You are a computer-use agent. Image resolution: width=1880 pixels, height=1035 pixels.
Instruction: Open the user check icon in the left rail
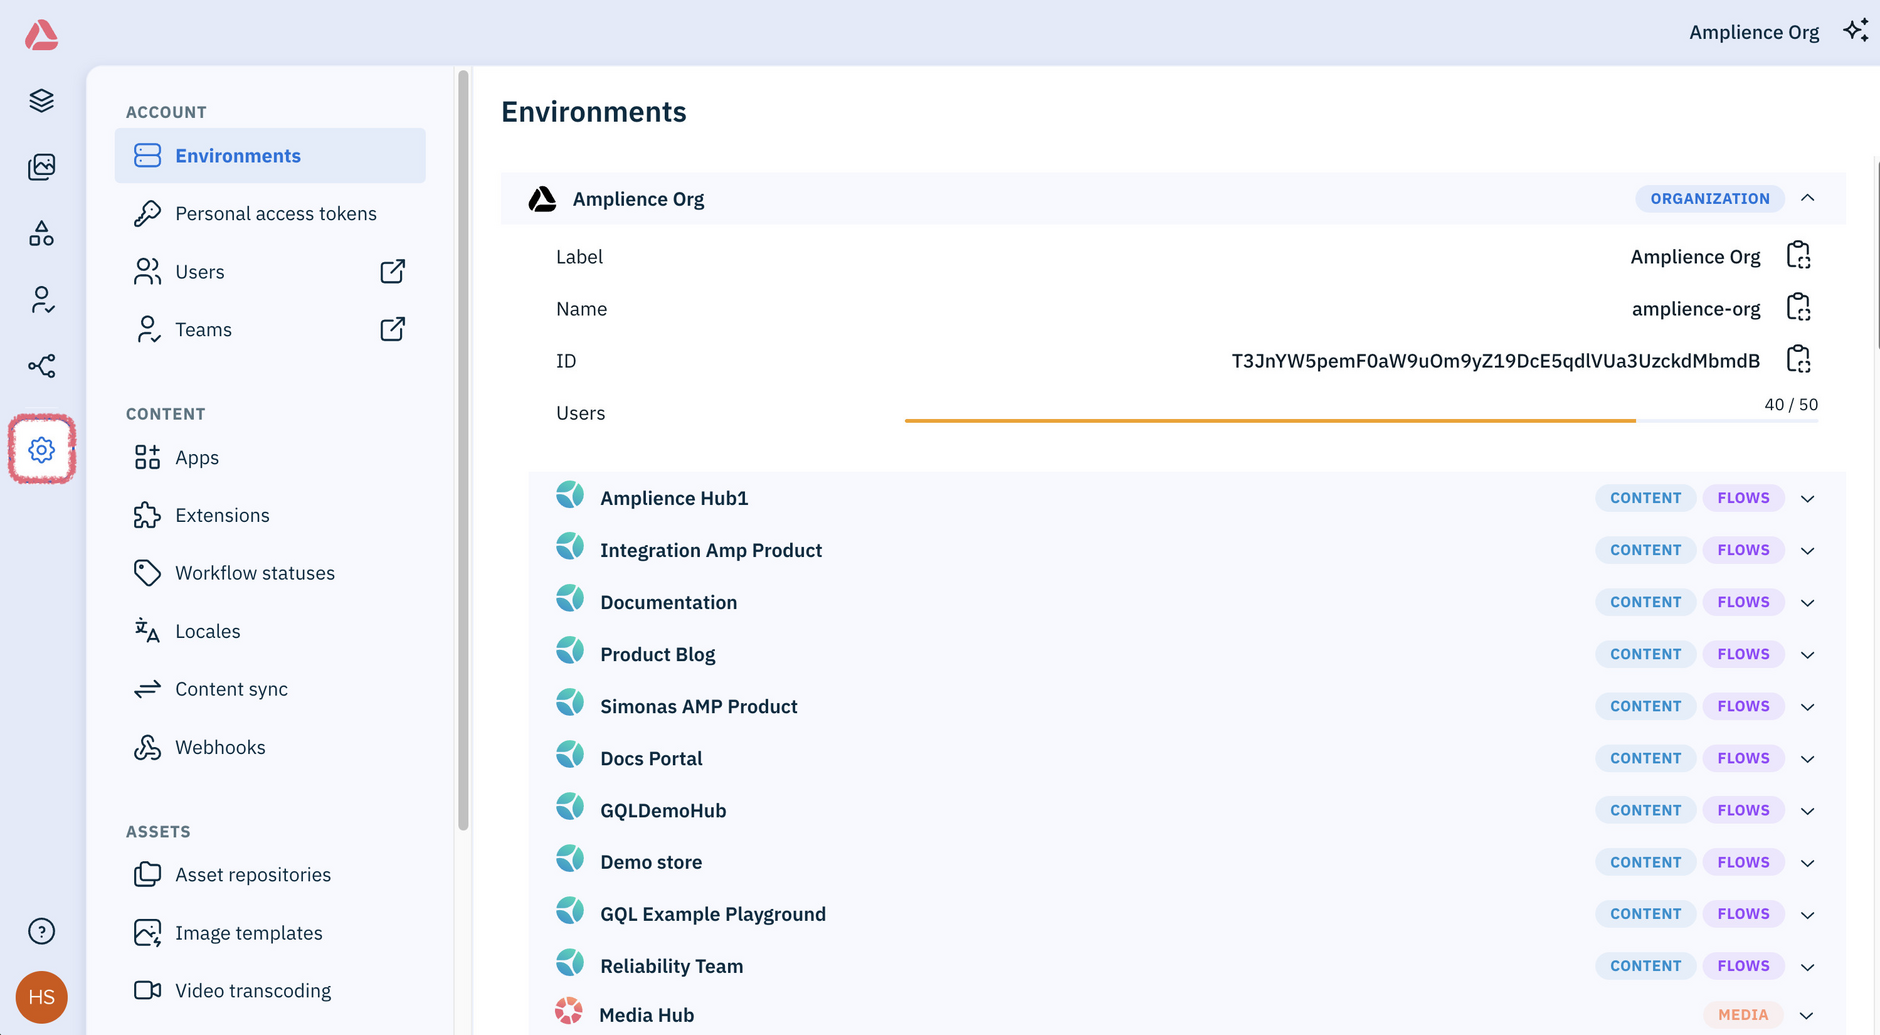pos(41,299)
